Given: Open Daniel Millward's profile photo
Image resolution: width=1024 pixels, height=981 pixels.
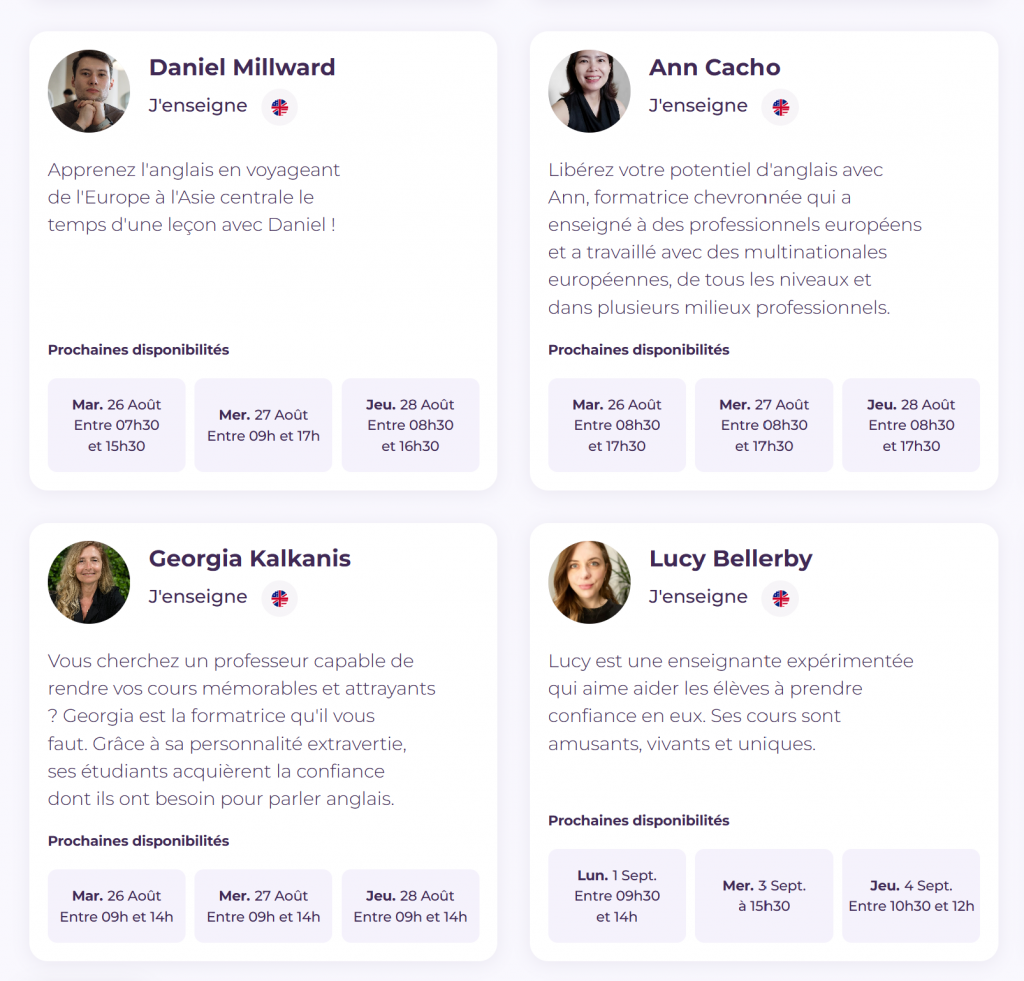Looking at the screenshot, I should 89,91.
